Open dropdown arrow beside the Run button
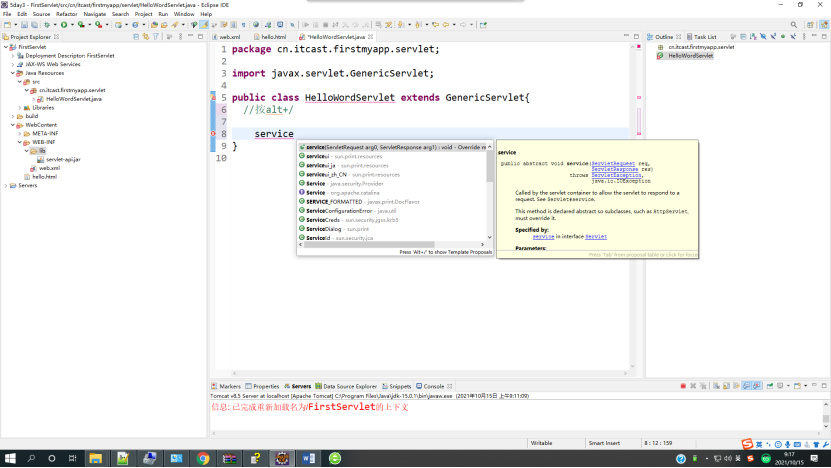831x468 pixels. coord(72,25)
